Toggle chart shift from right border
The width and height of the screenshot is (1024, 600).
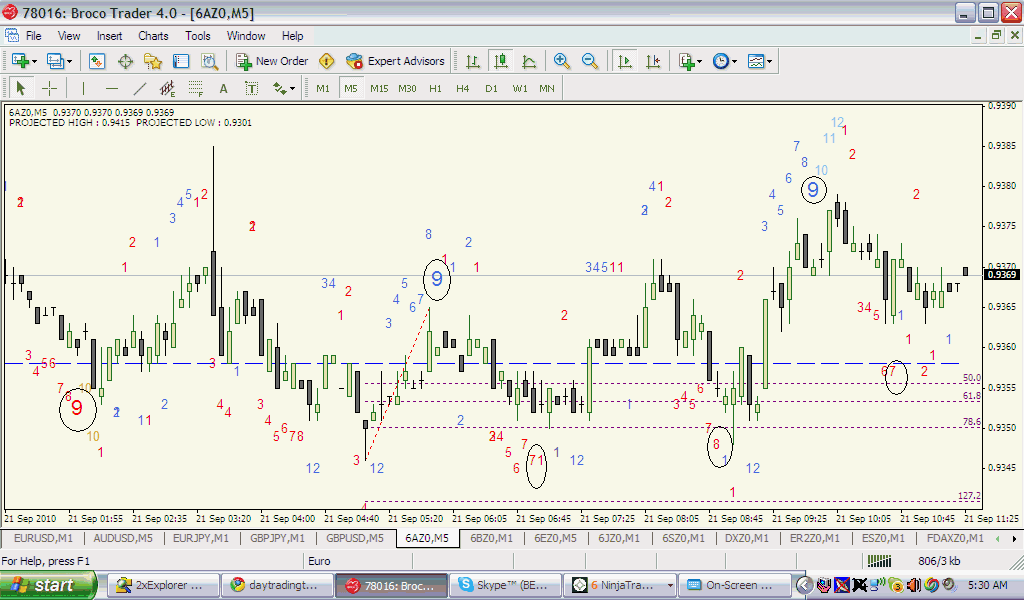coord(653,61)
